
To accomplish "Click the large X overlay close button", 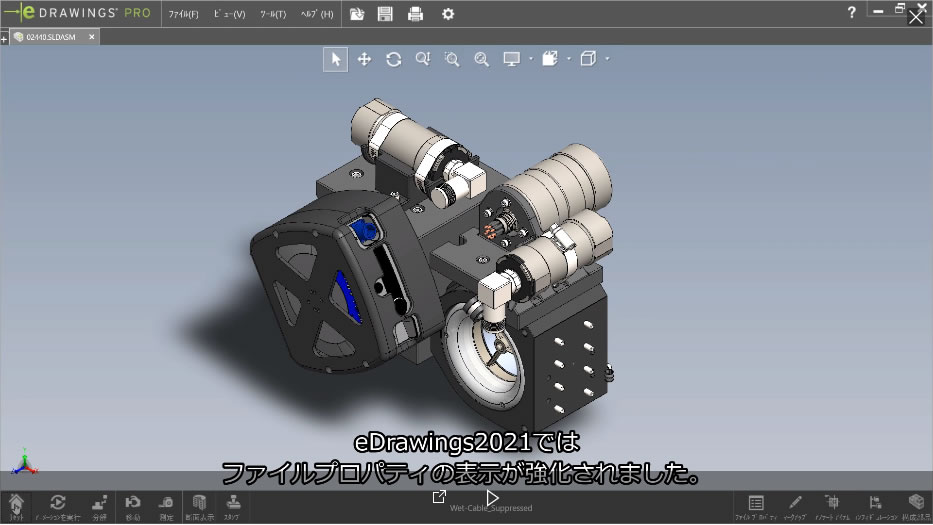I will (x=916, y=17).
